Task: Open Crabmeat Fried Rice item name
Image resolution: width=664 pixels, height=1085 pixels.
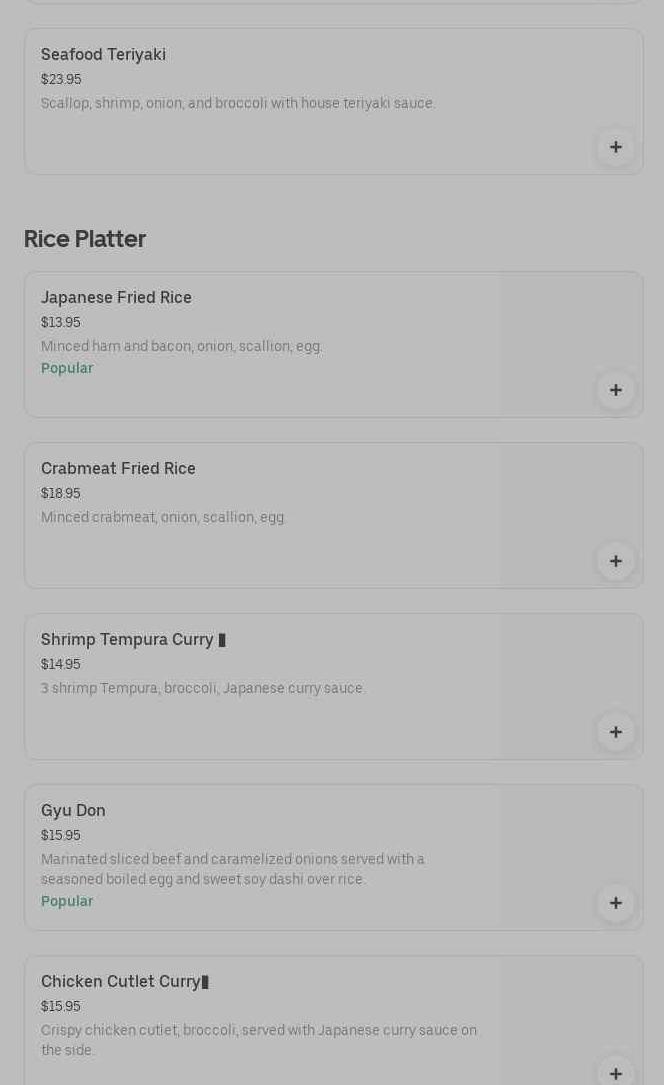Action: point(118,469)
